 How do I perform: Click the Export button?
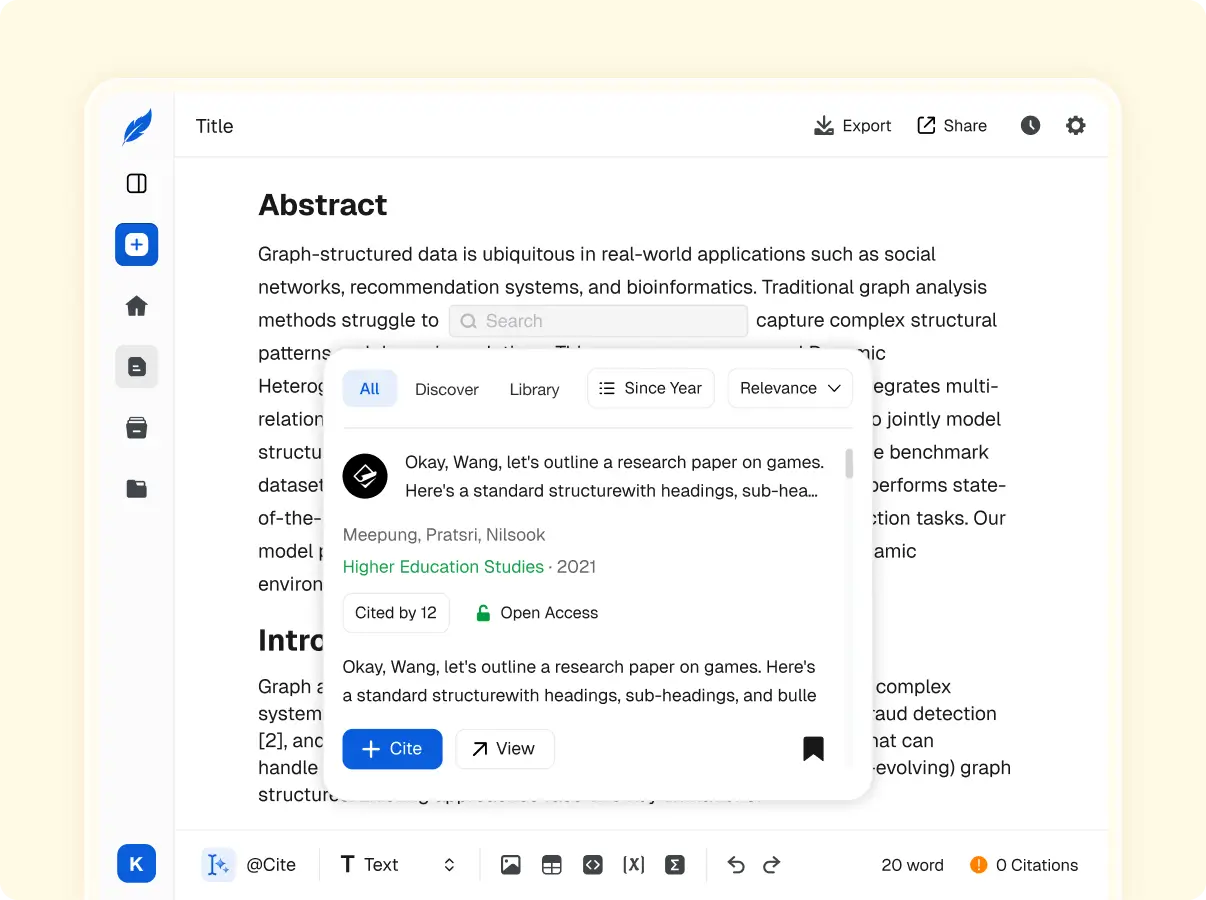click(852, 125)
